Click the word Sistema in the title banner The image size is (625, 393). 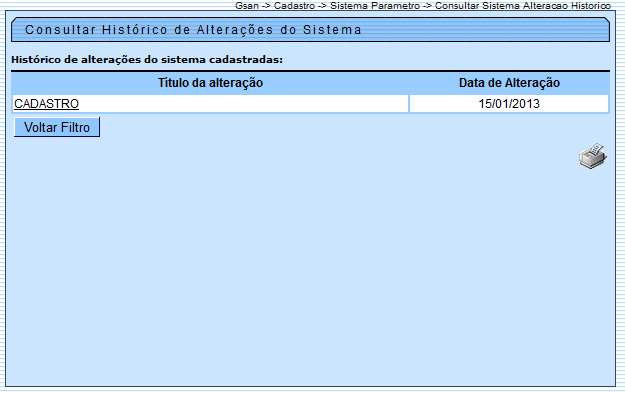tap(332, 30)
